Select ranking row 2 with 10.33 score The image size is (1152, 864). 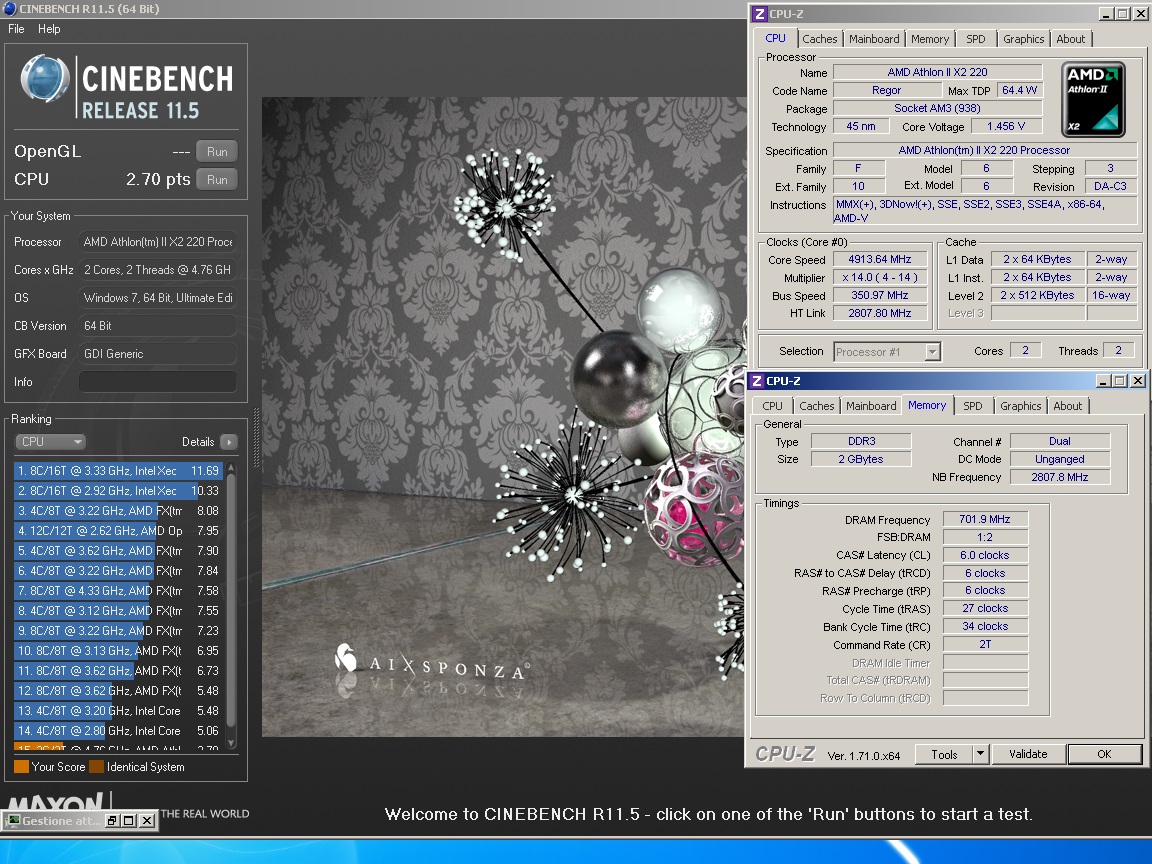tap(118, 490)
